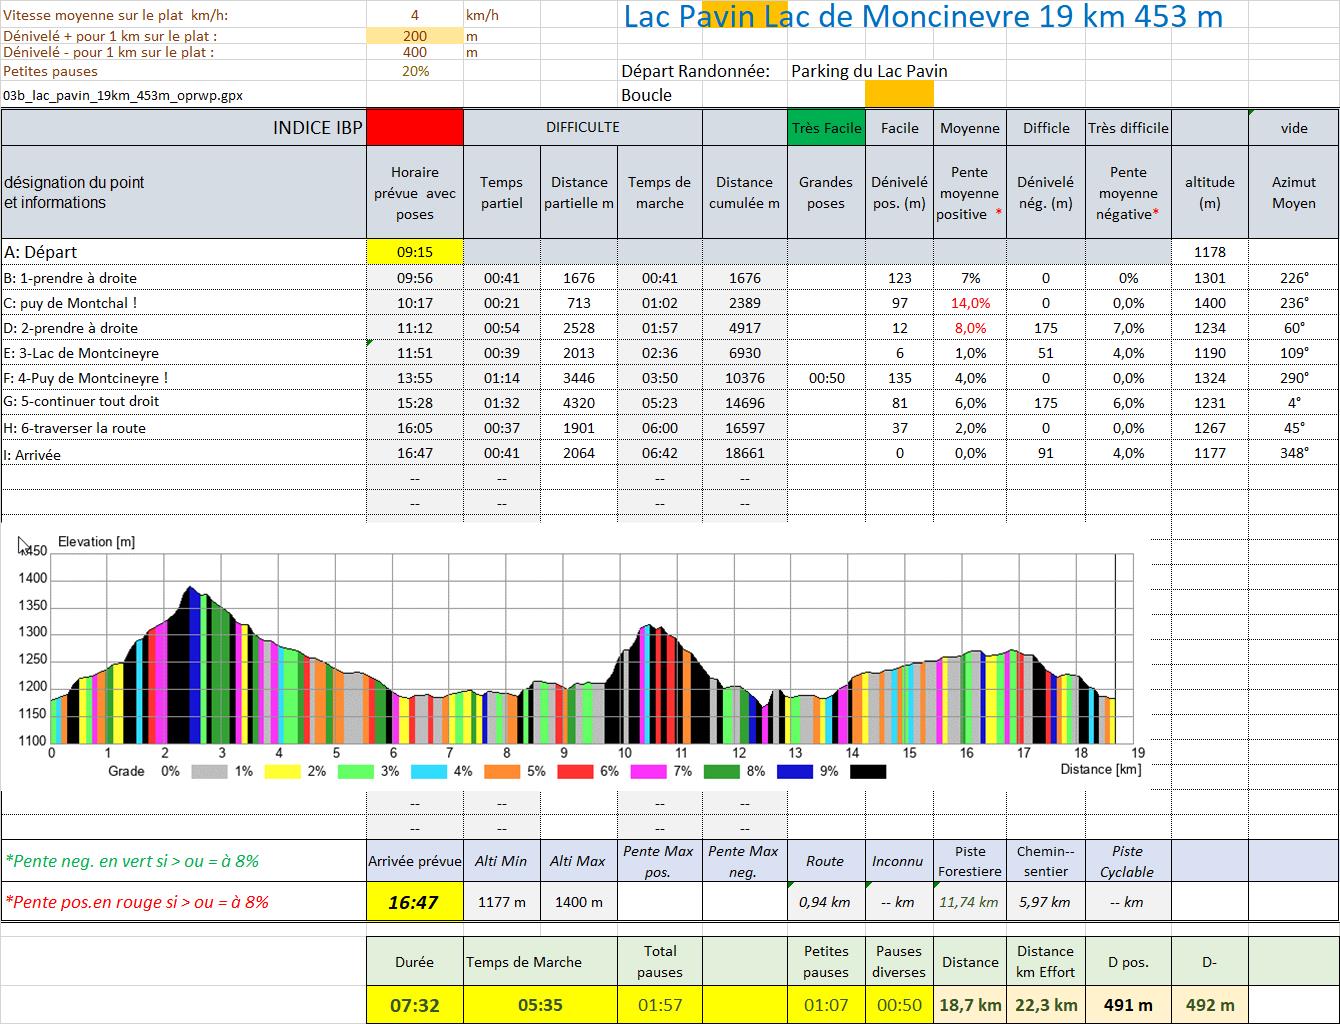
Task: Select the Difficile difficulty header
Action: [1045, 127]
